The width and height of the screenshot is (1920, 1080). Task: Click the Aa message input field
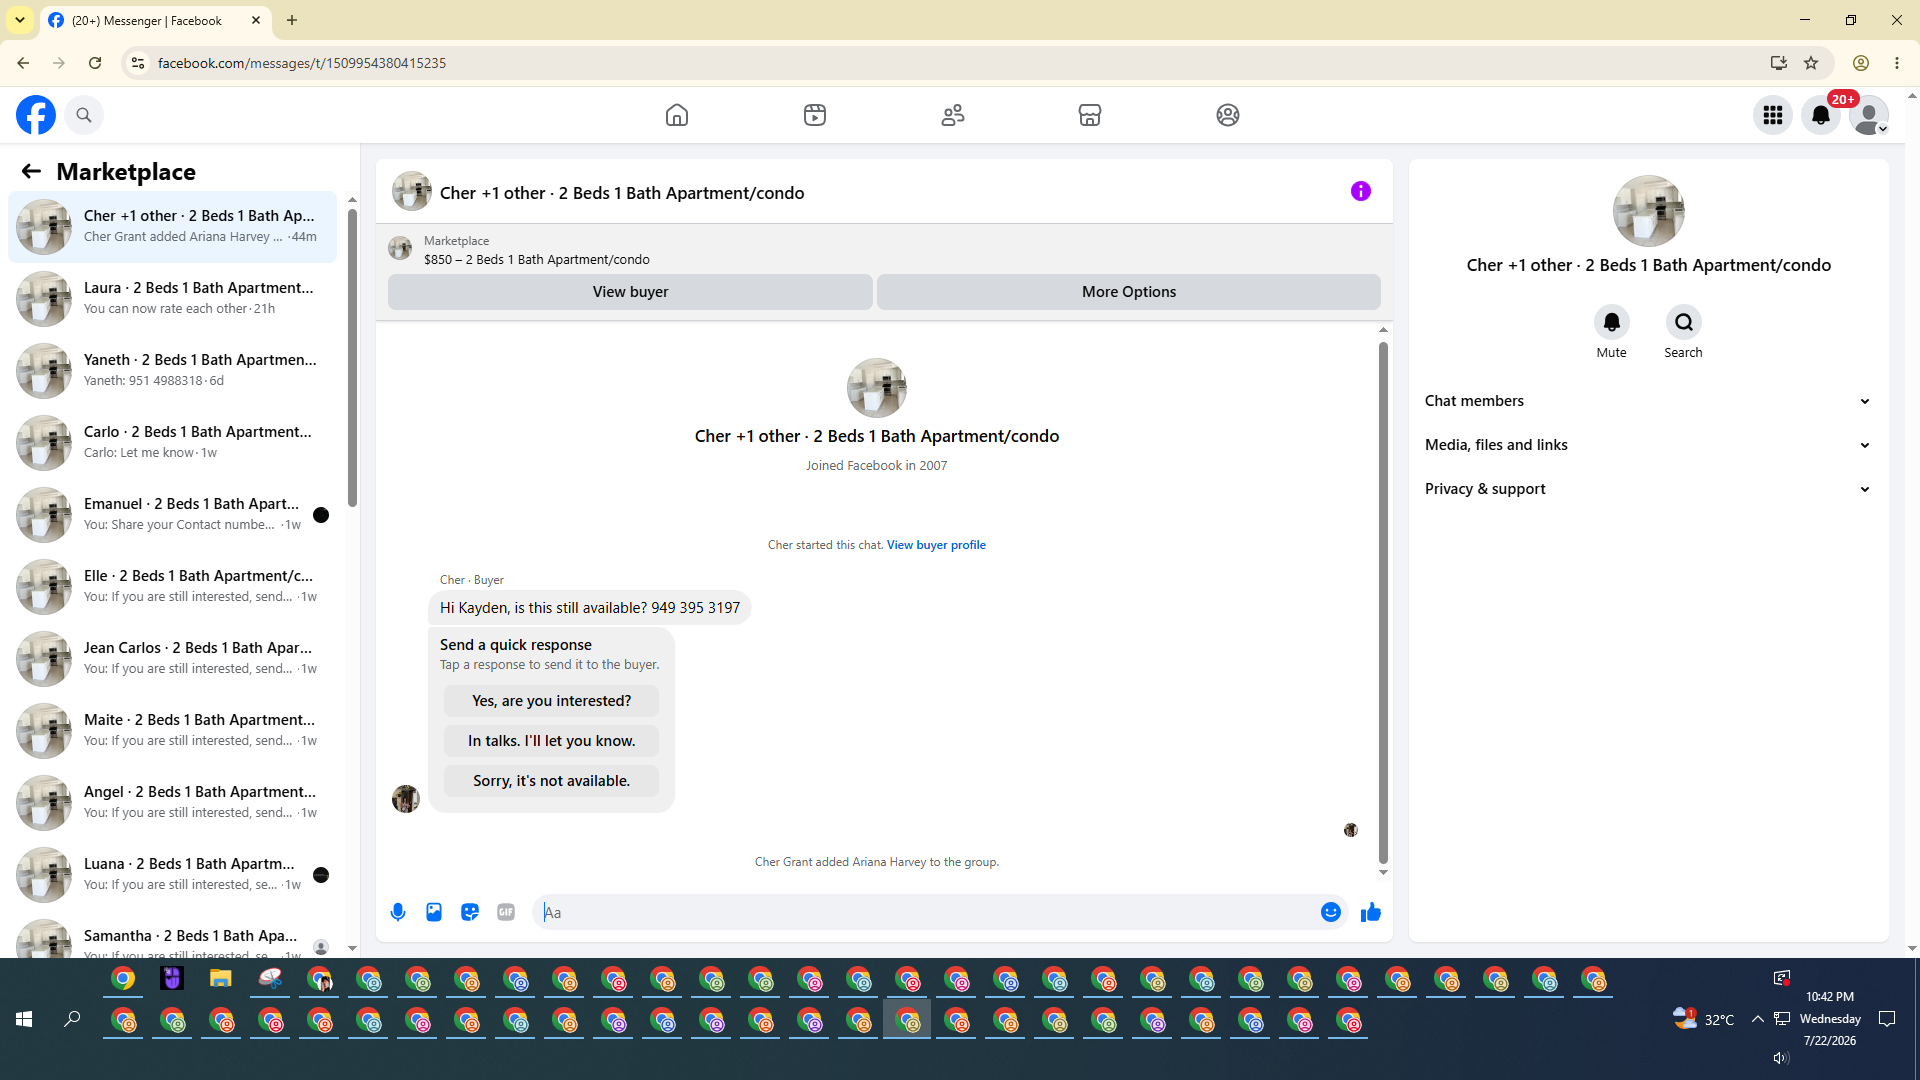[x=925, y=912]
